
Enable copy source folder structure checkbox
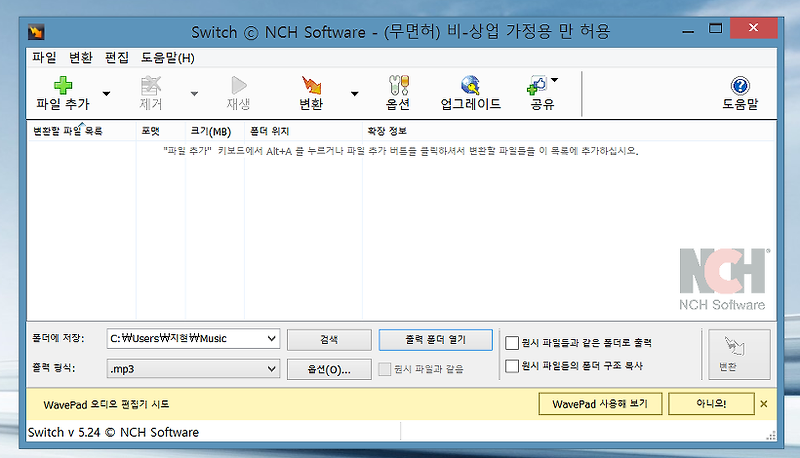click(x=512, y=366)
